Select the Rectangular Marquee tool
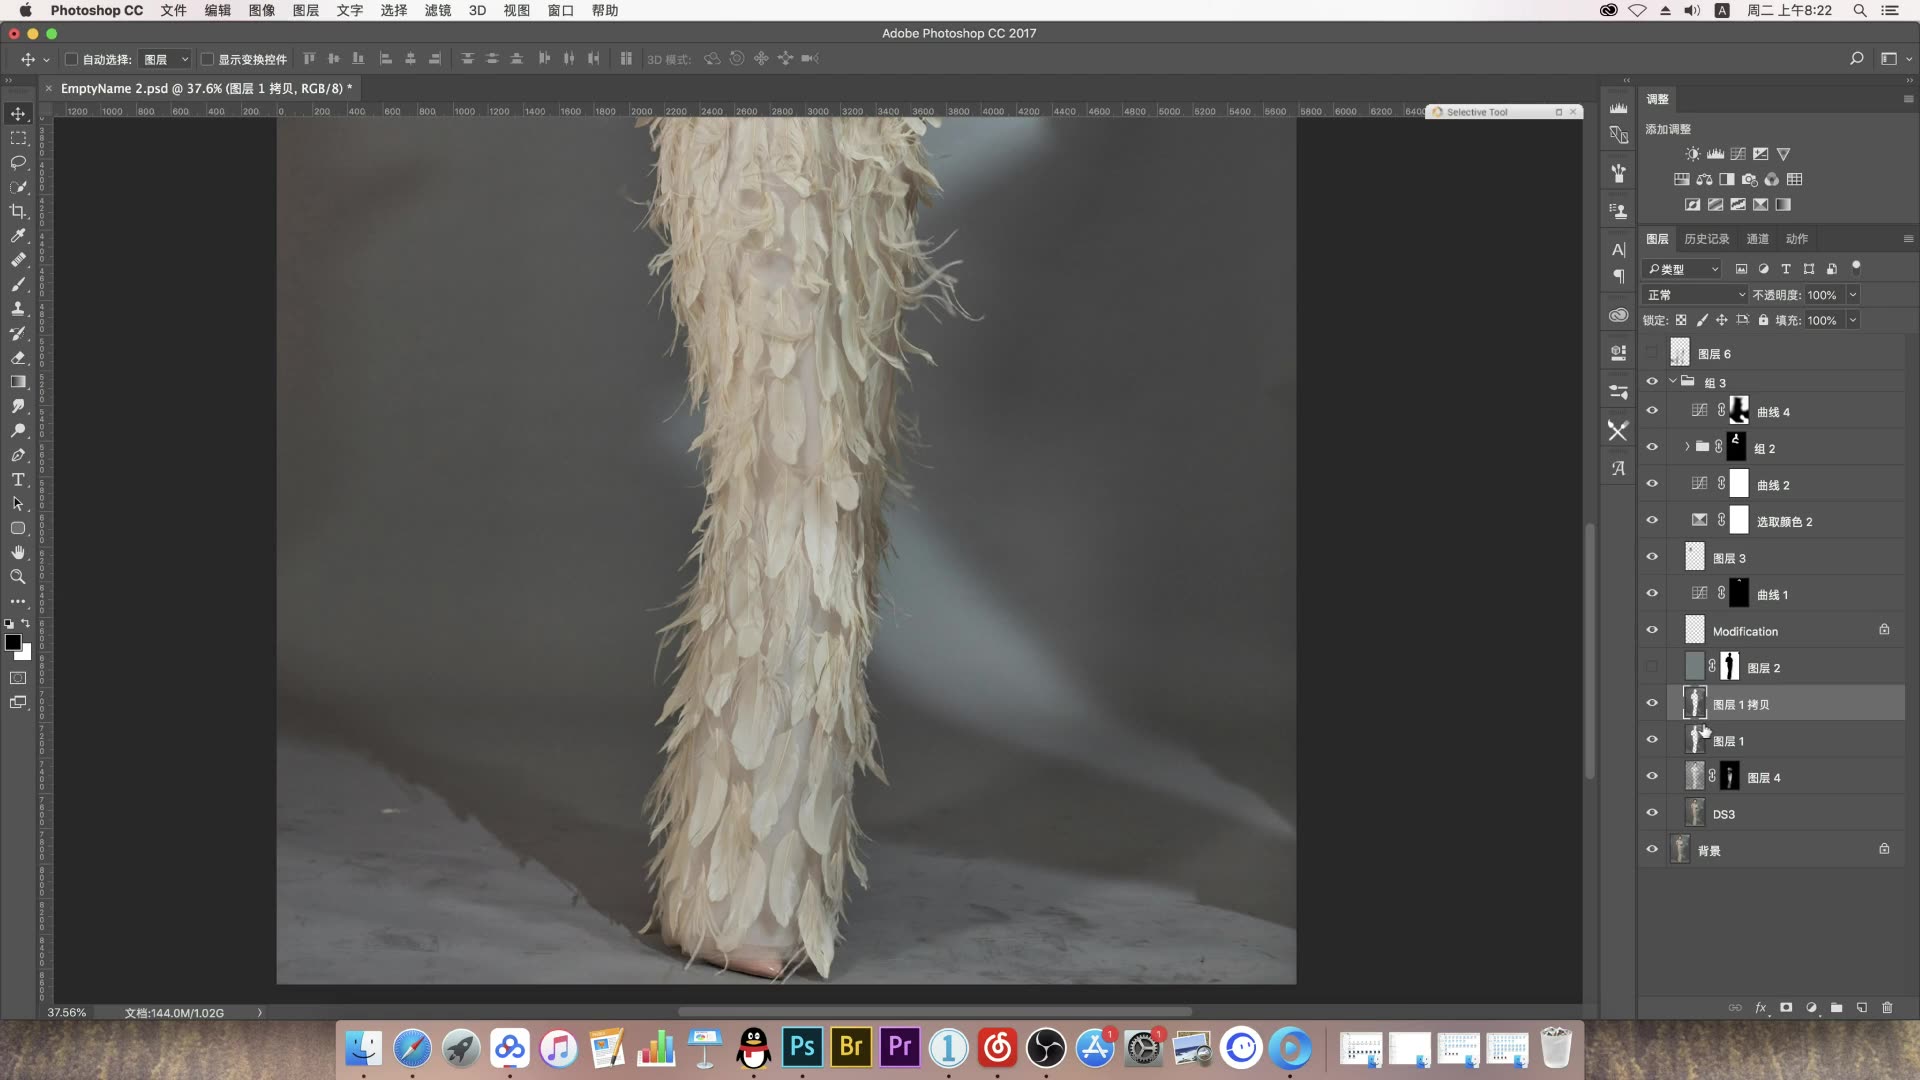 pyautogui.click(x=18, y=138)
